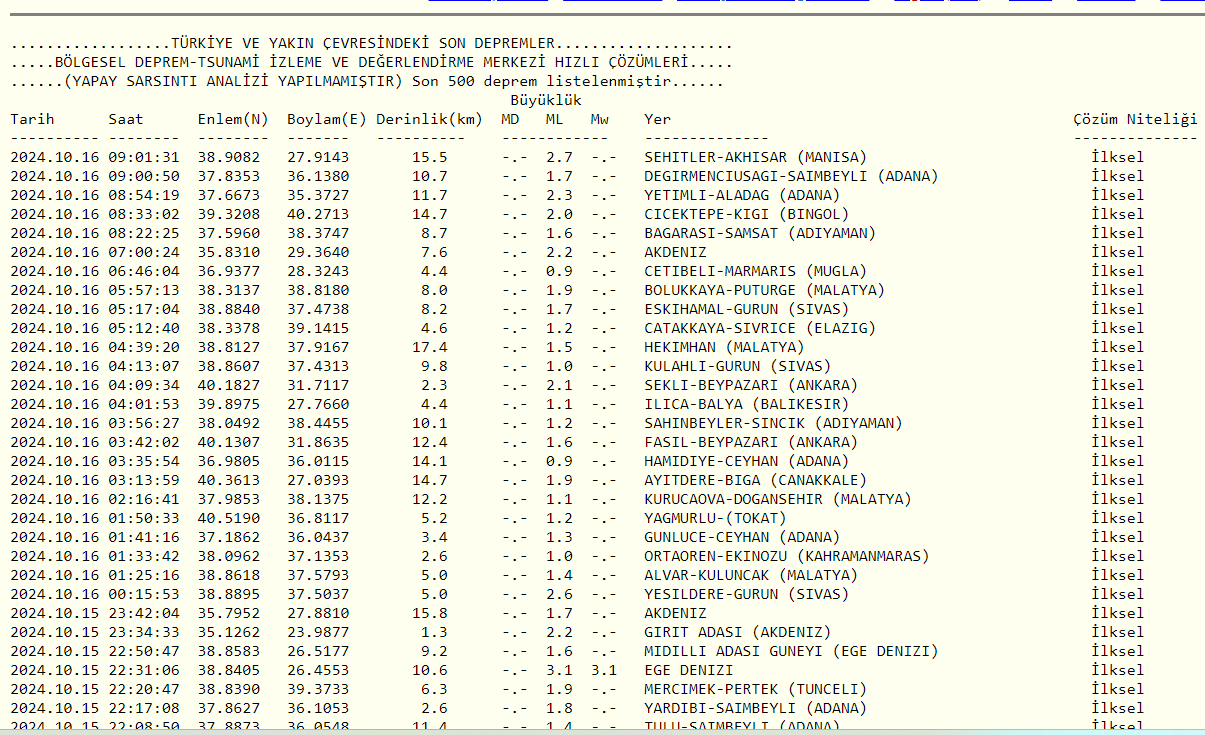Select the GIRIT ADASI (AKDENIZ) location
The width and height of the screenshot is (1205, 735).
pyautogui.click(x=737, y=632)
